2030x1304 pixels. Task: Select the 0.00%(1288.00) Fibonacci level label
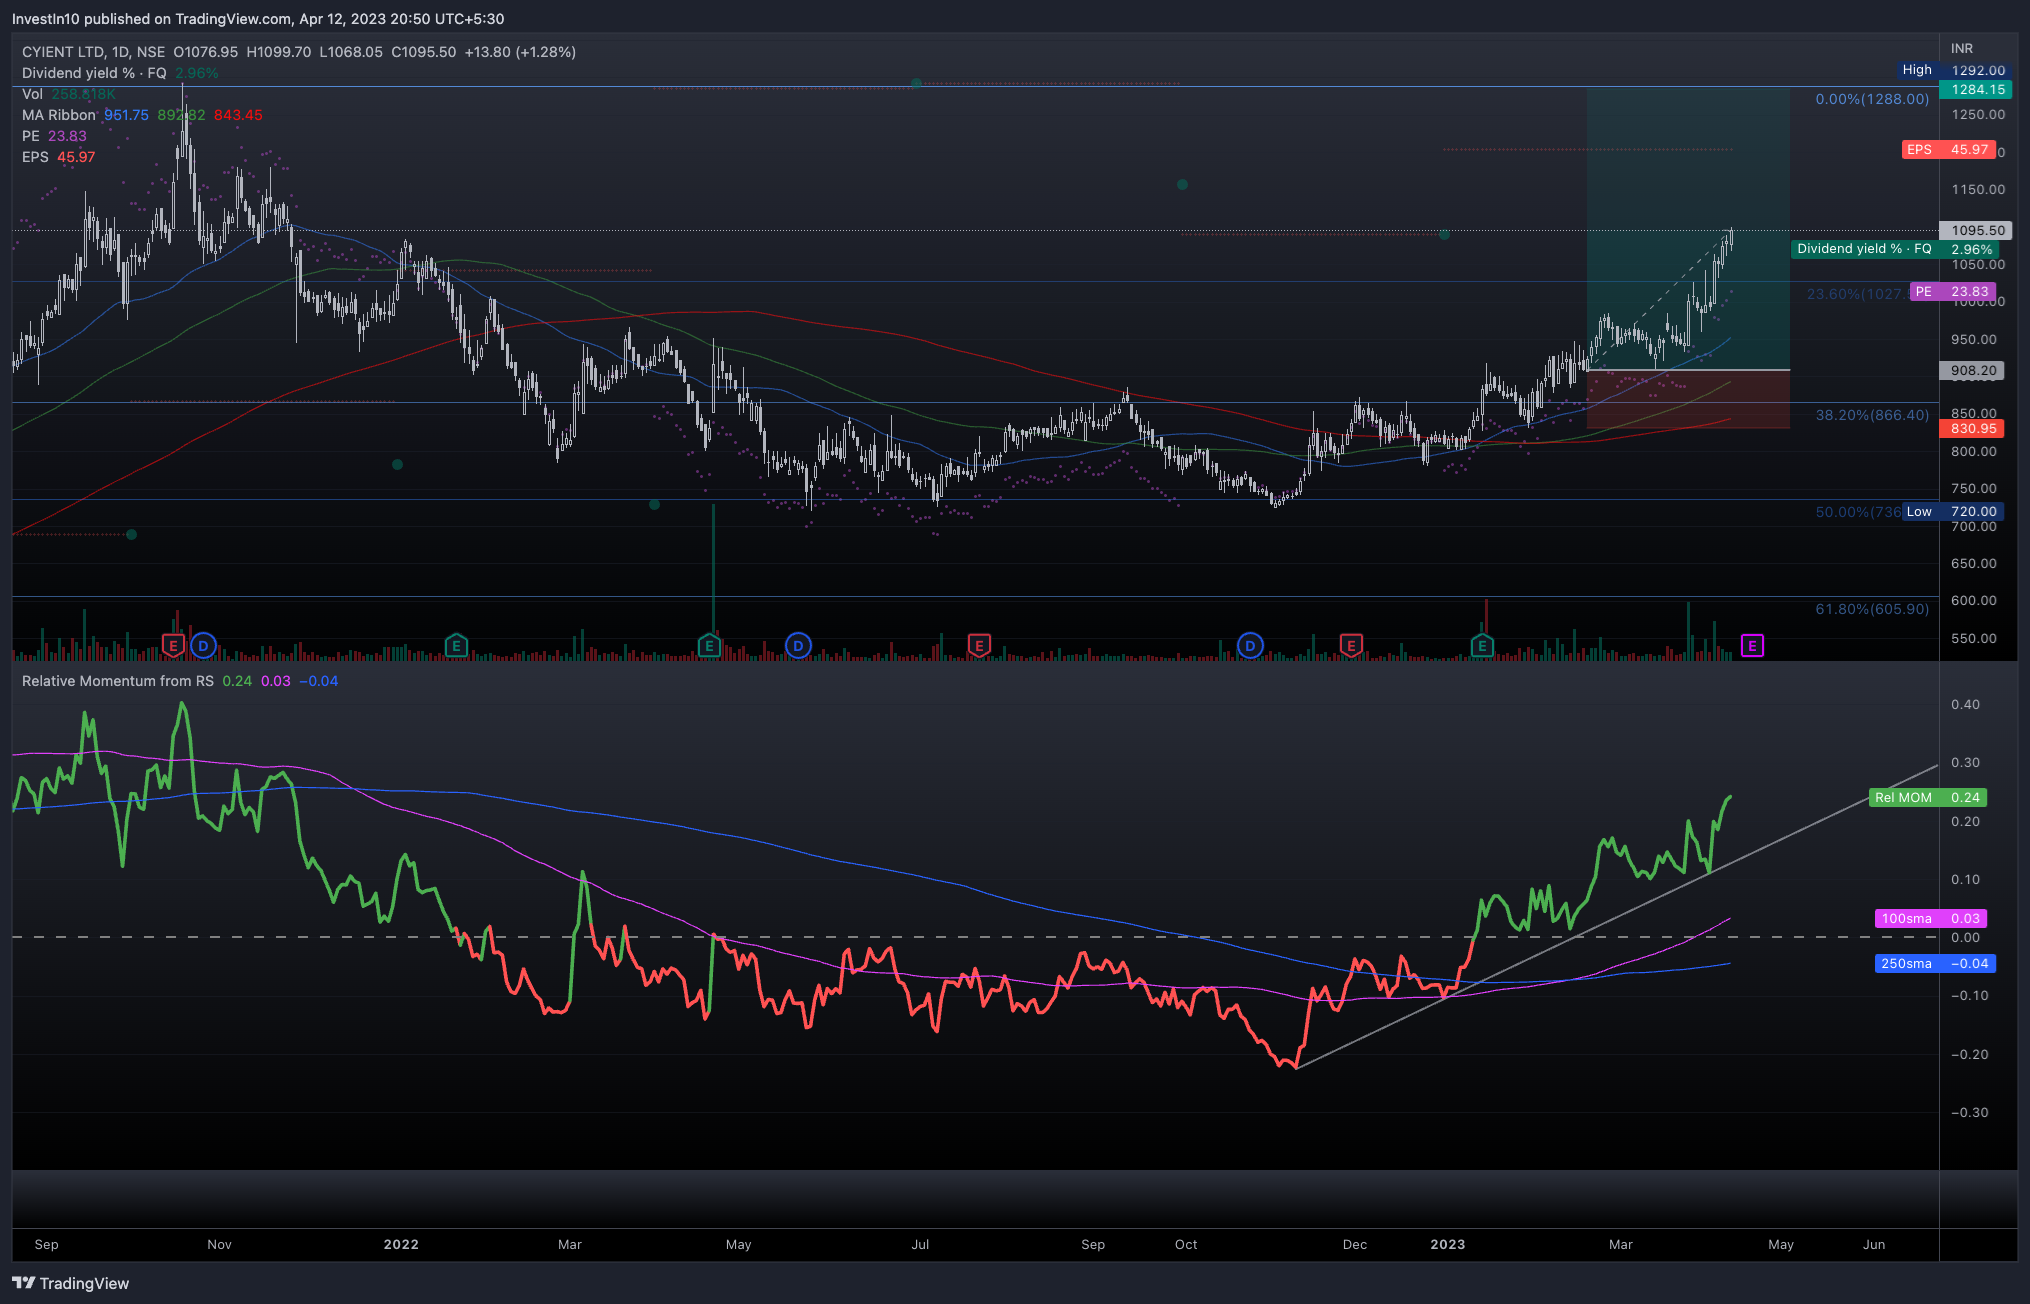click(1872, 99)
